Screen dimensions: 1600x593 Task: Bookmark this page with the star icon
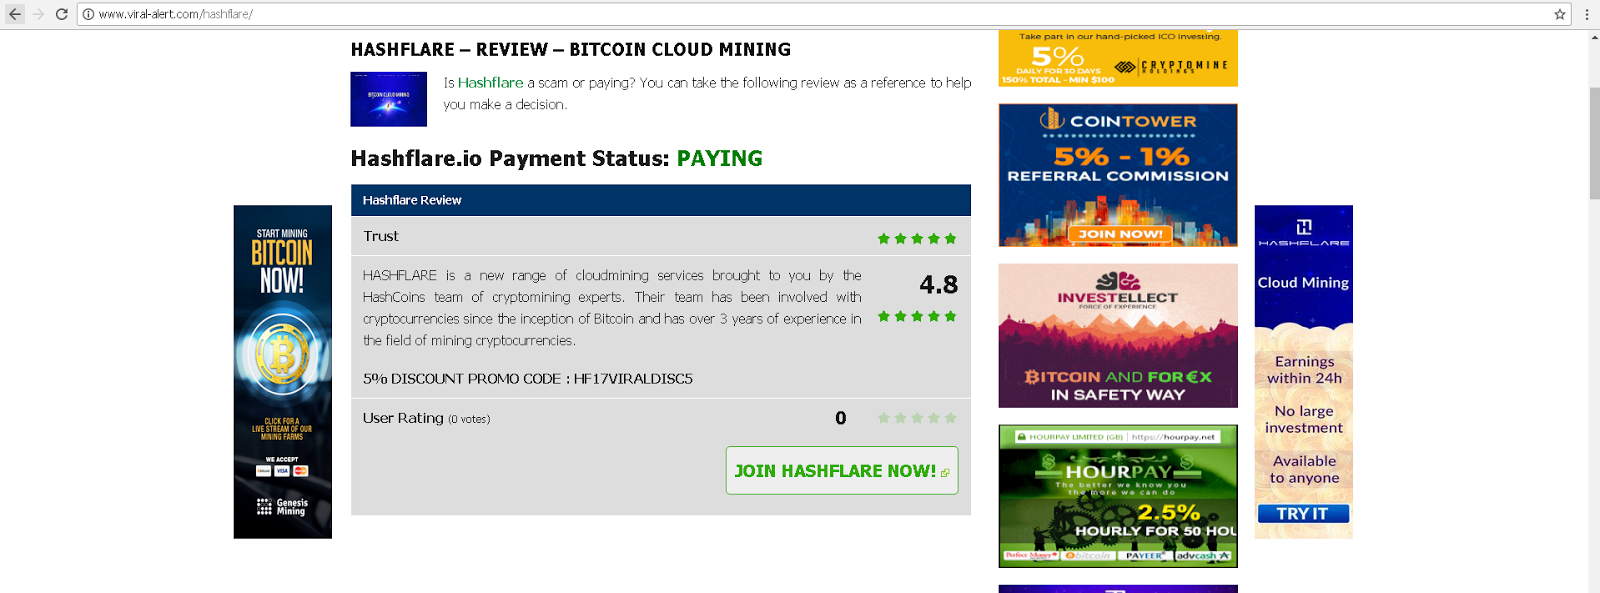1560,14
